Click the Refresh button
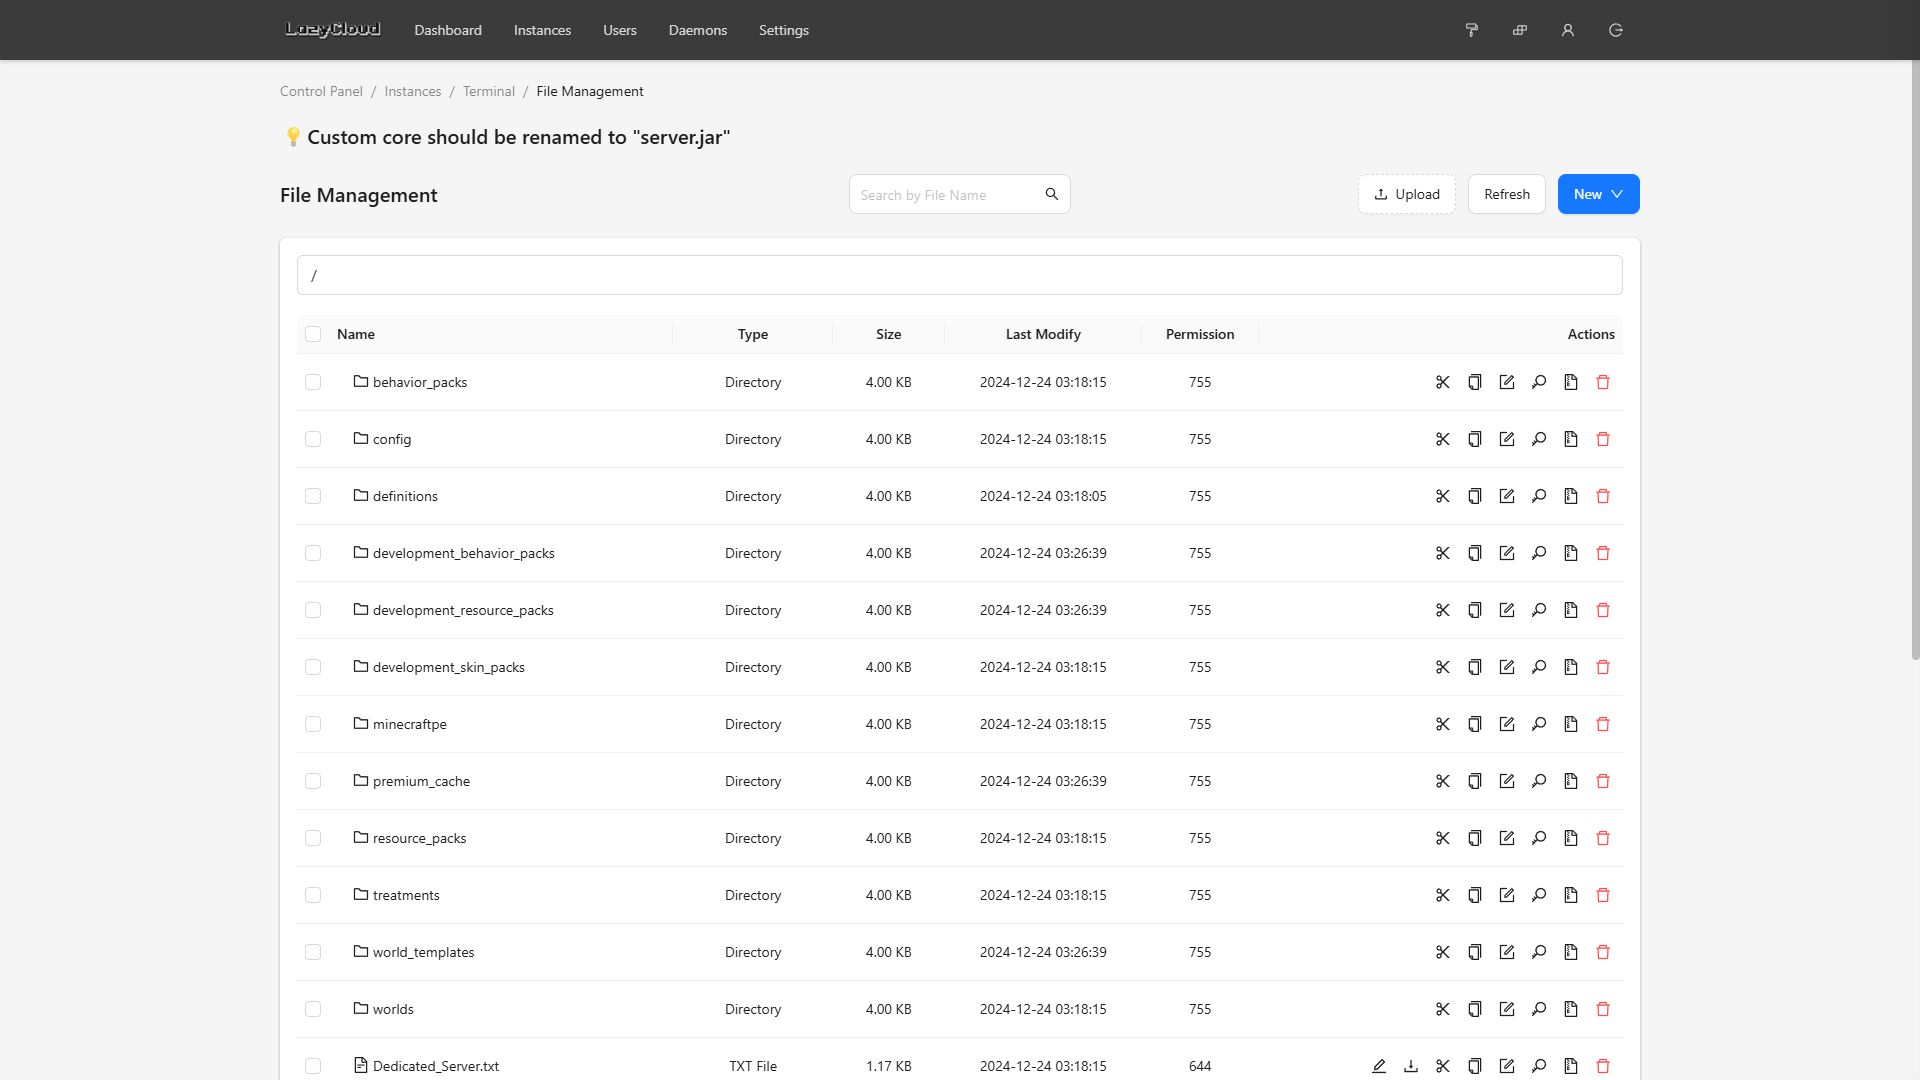This screenshot has width=1920, height=1080. click(1507, 194)
